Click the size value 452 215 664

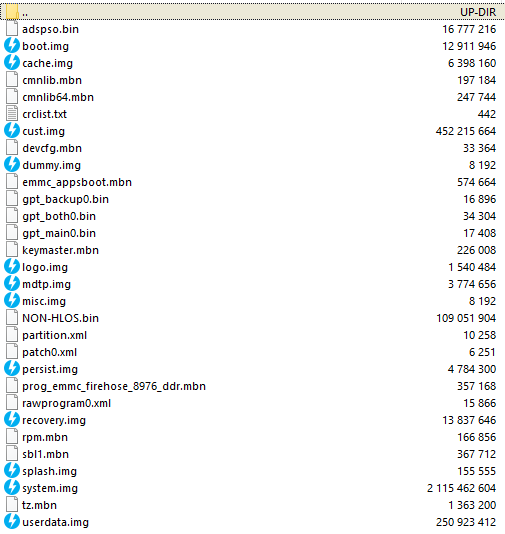466,131
